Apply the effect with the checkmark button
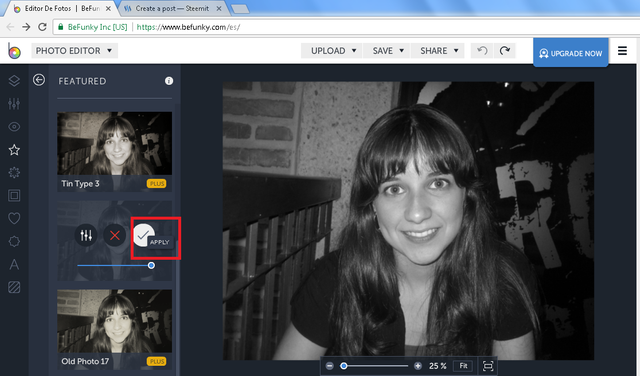 [x=143, y=235]
